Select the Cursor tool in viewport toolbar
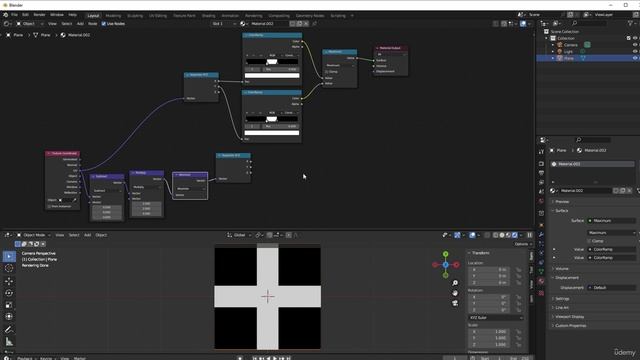 pos(9,268)
